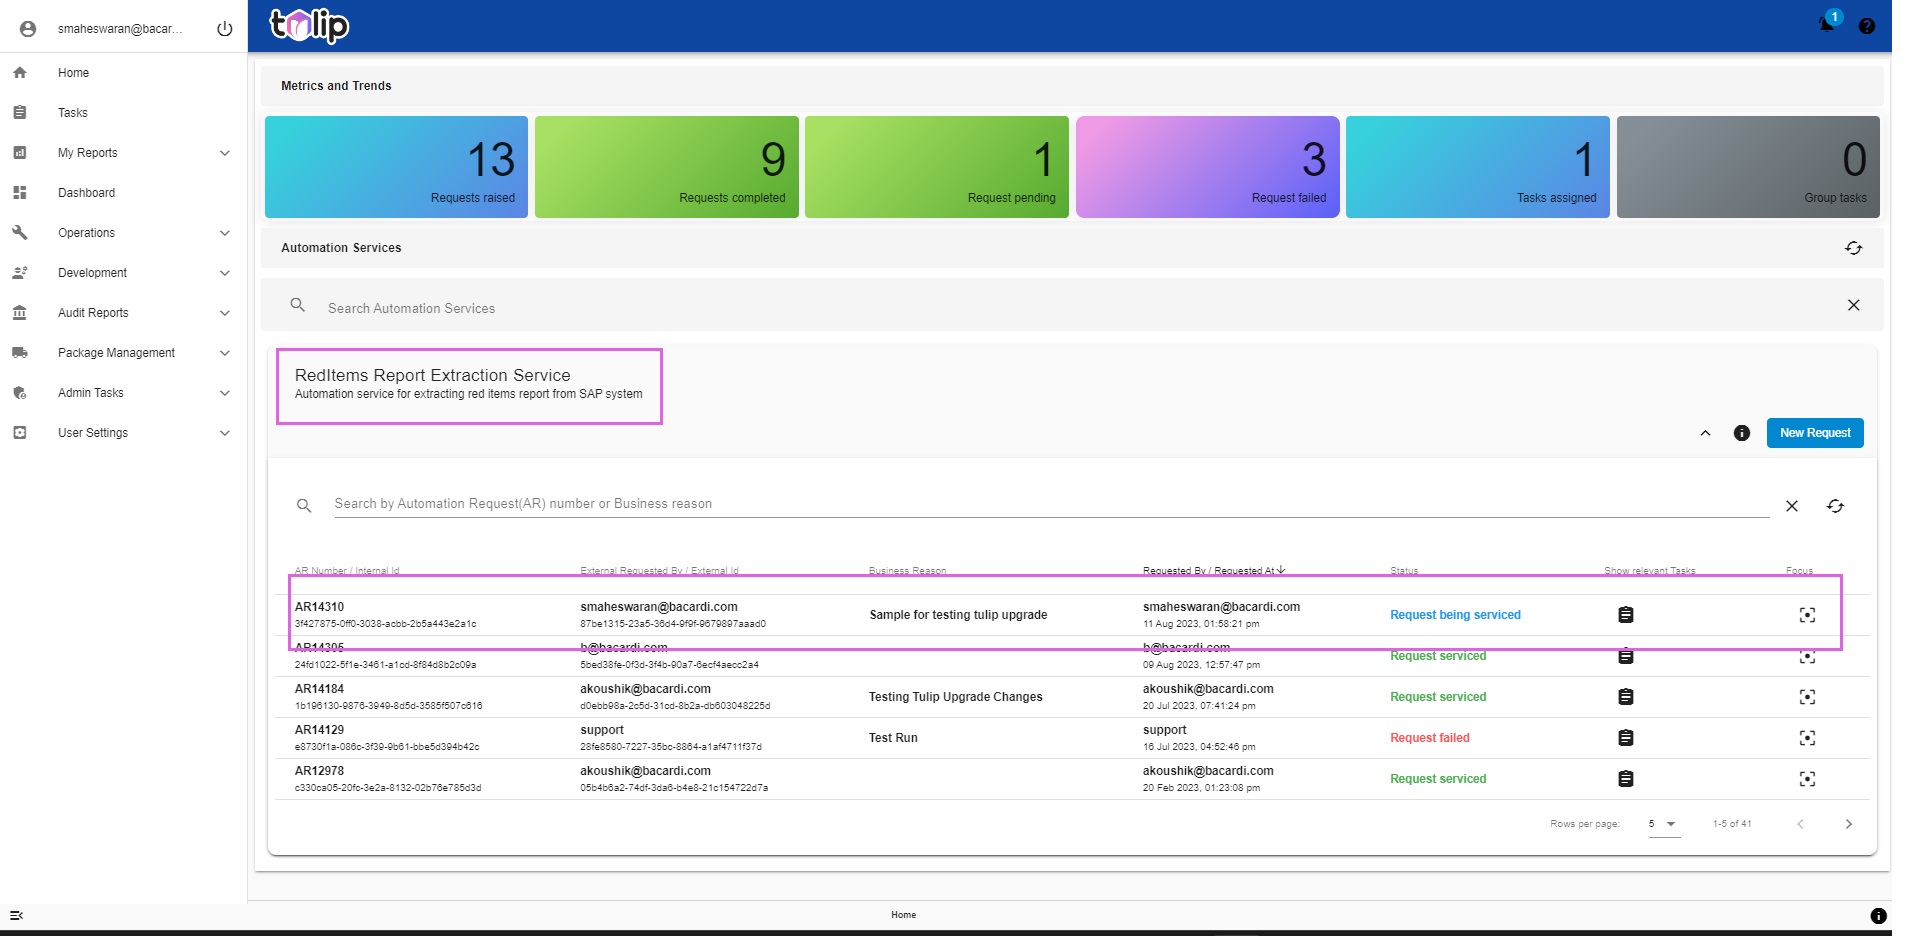Click the bottom-right info icon
1913x936 pixels.
[x=1878, y=915]
